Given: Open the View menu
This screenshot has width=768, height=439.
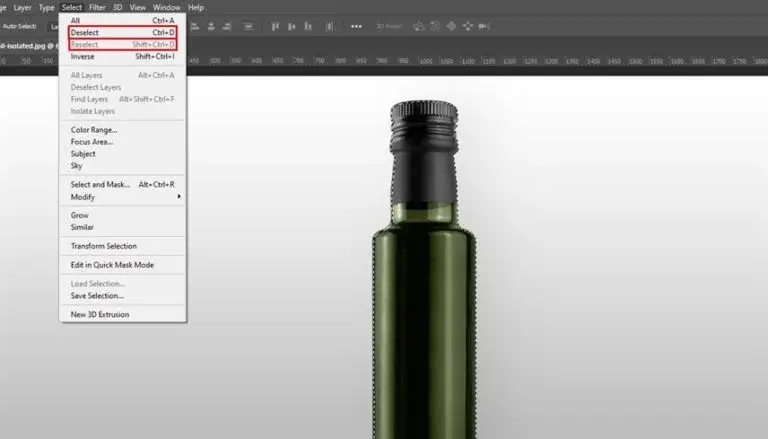Looking at the screenshot, I should pyautogui.click(x=138, y=7).
